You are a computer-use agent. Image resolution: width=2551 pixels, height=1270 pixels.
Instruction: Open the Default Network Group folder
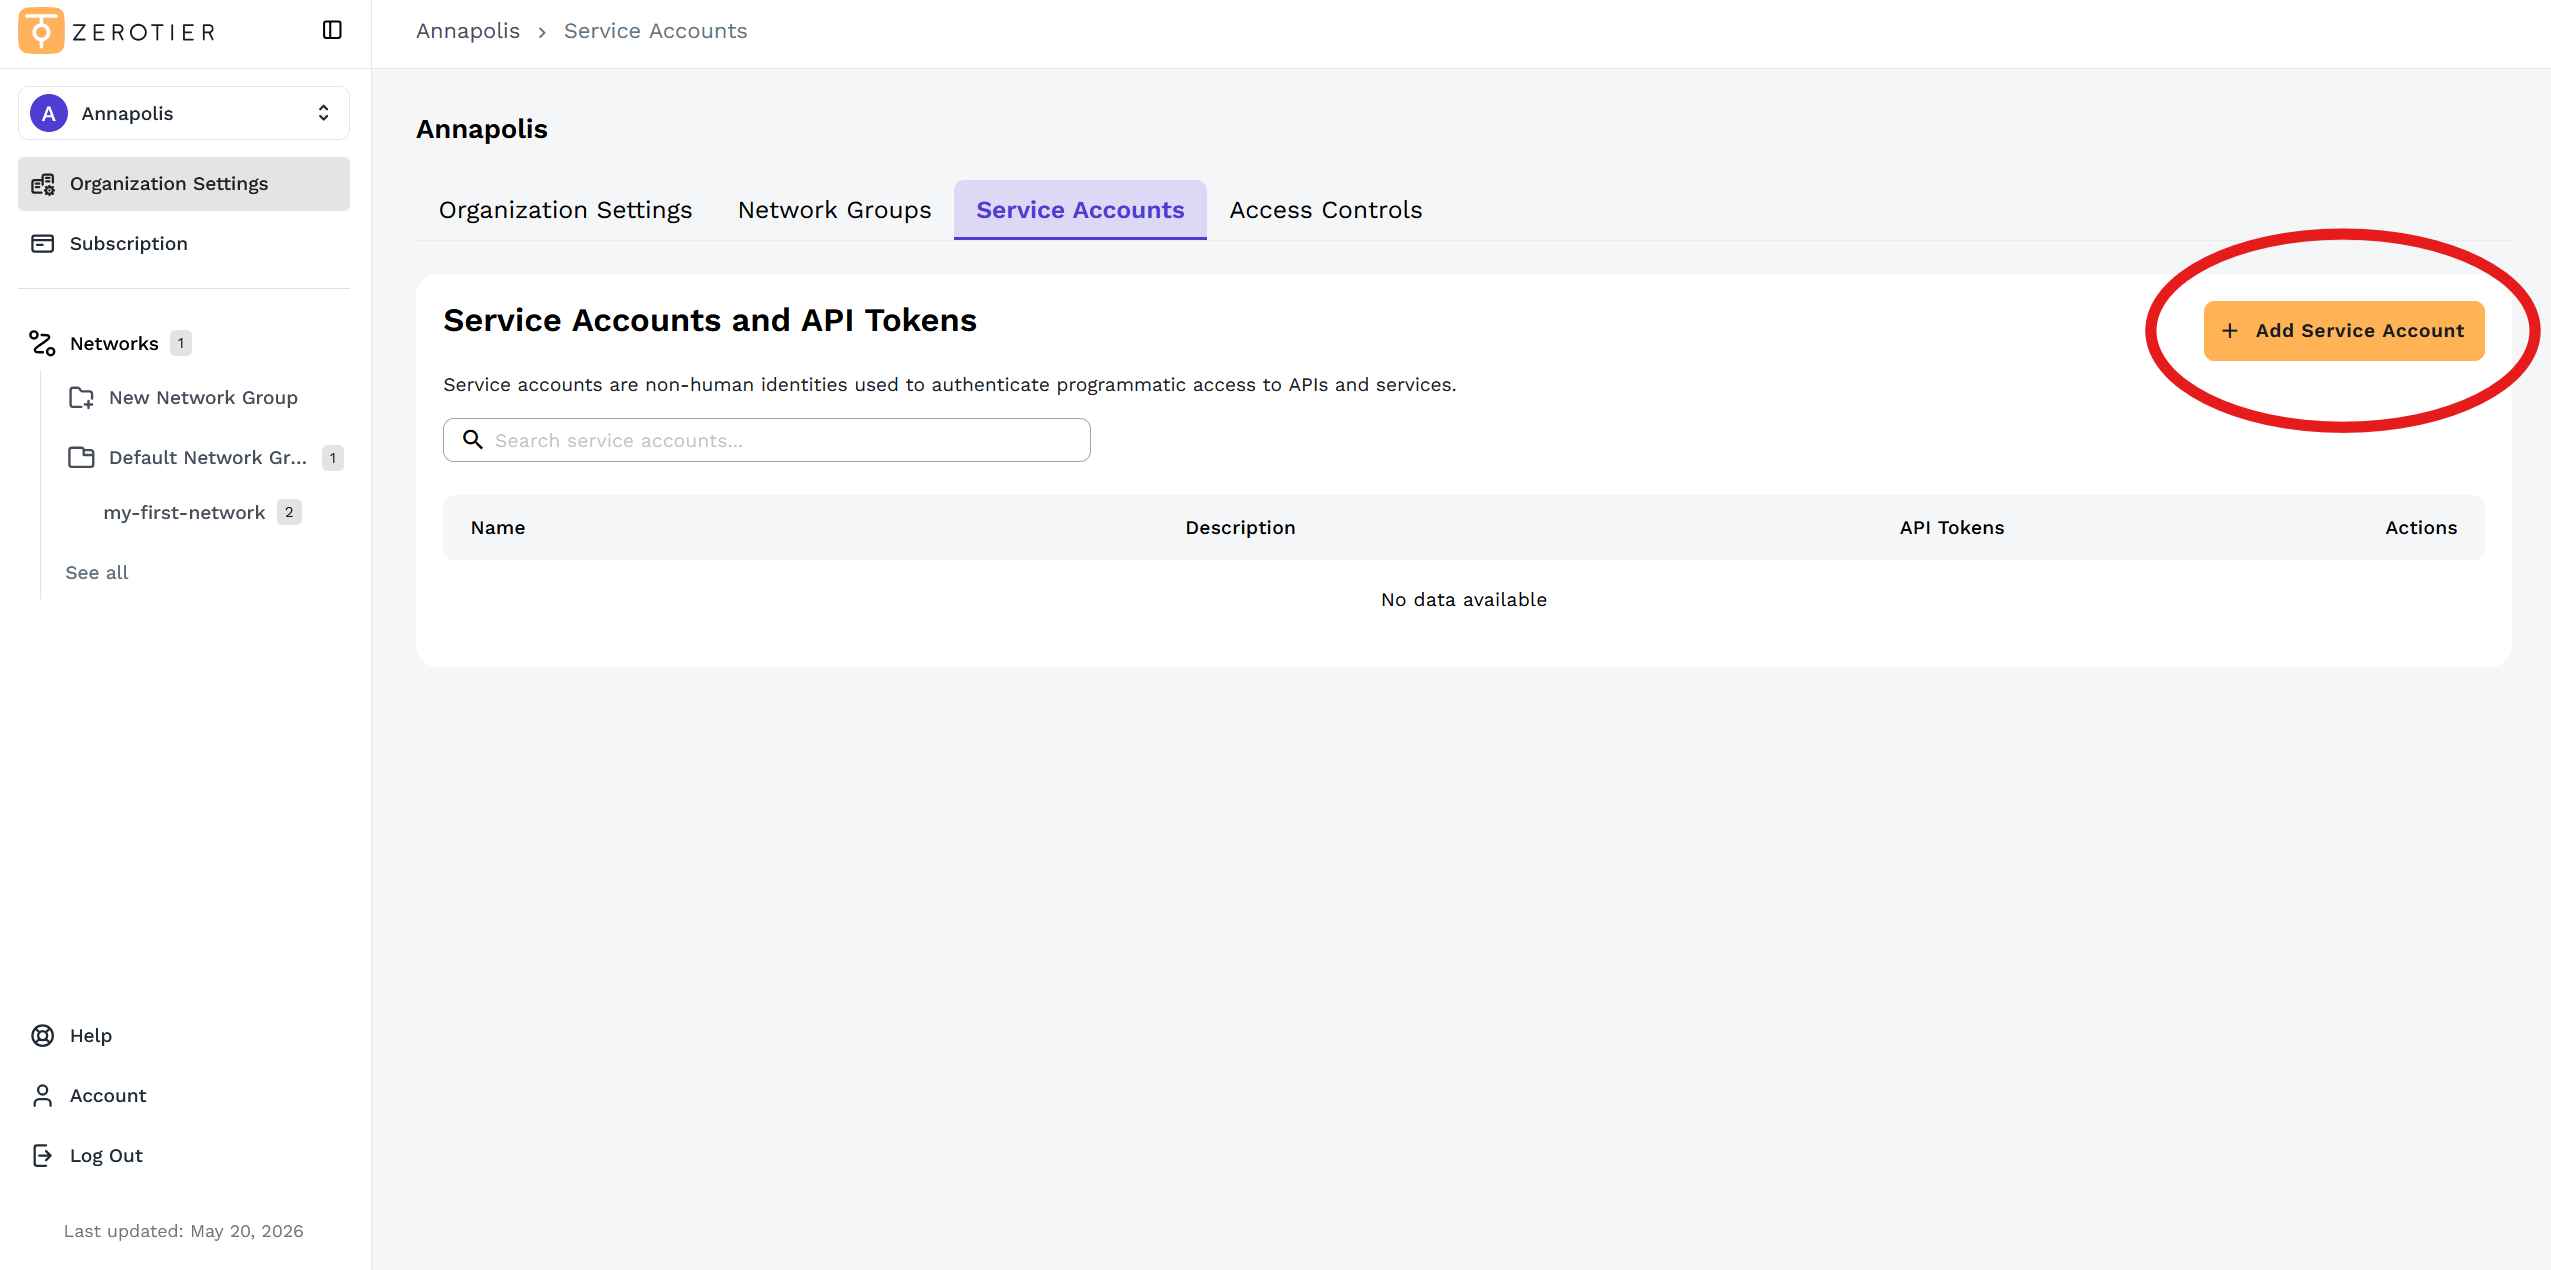point(207,458)
